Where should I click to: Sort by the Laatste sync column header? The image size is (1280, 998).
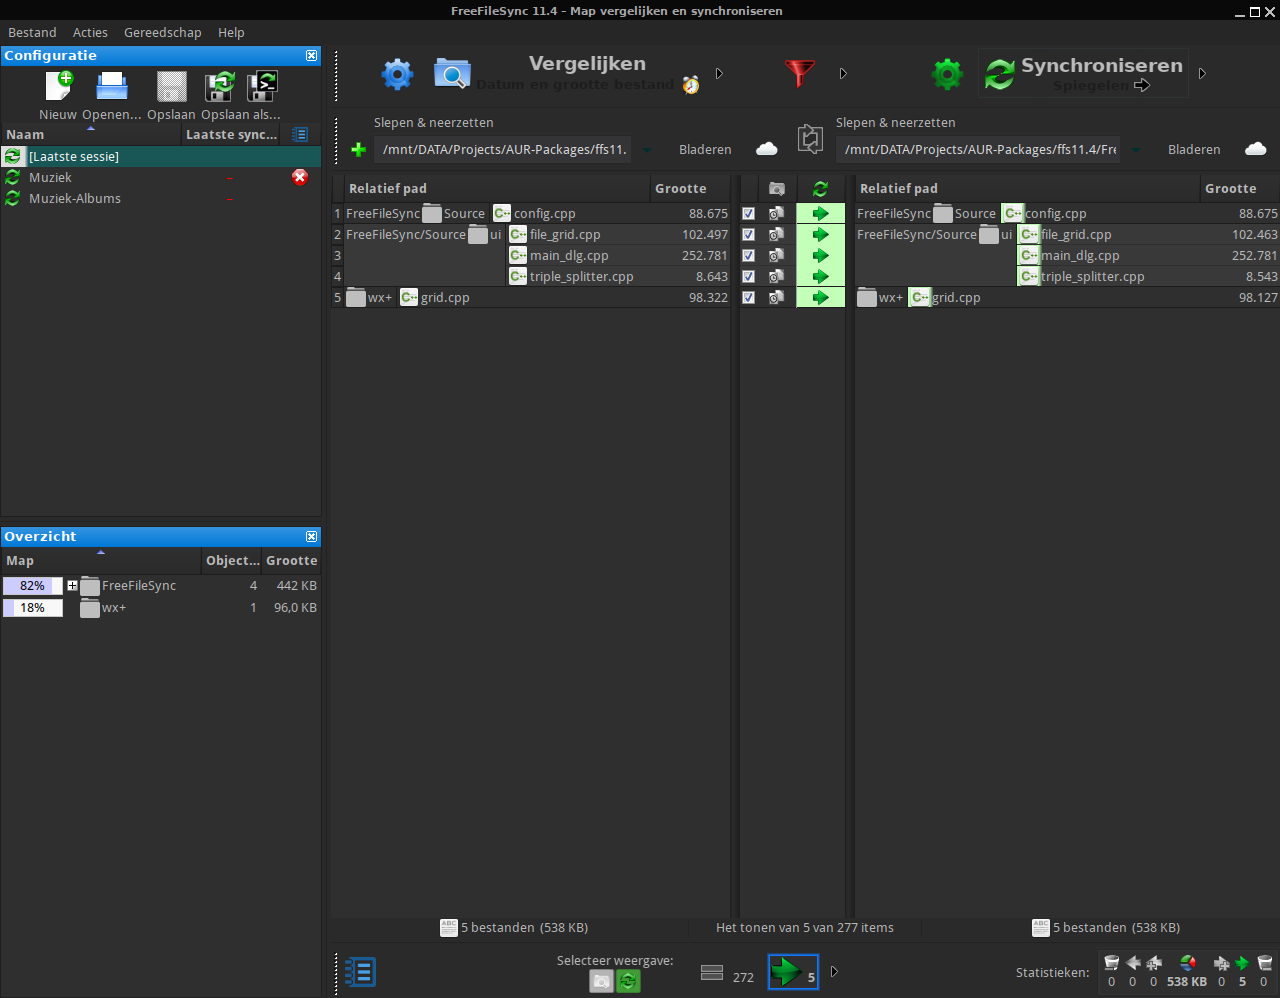click(232, 134)
